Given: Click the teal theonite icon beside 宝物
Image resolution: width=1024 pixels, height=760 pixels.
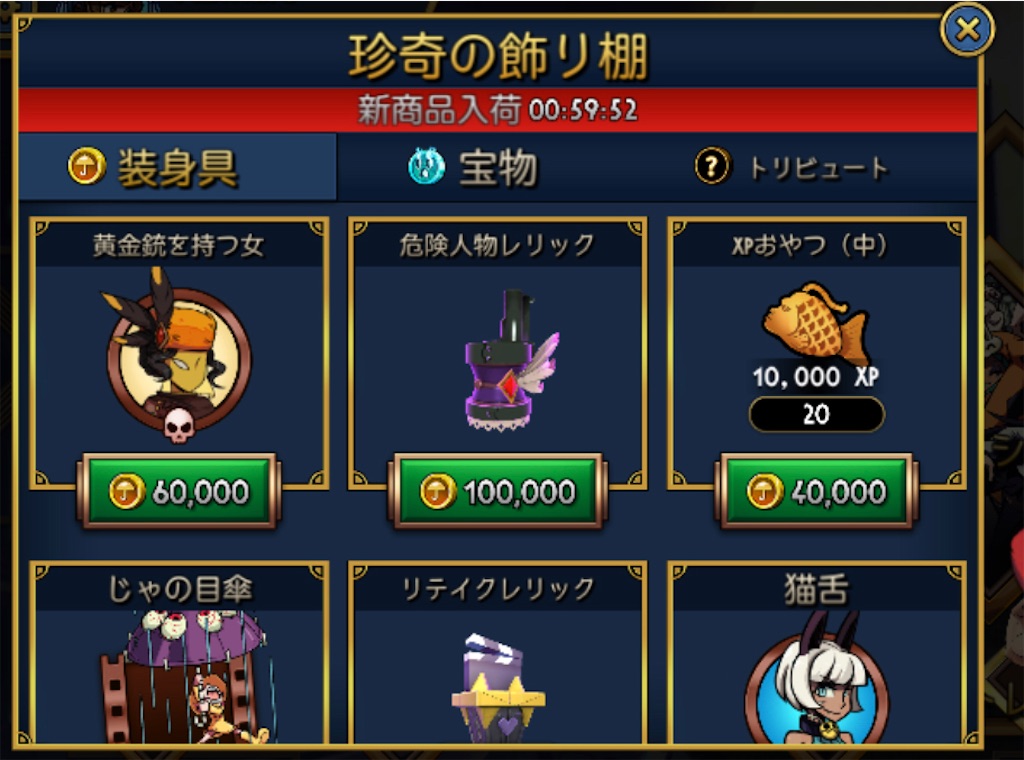Looking at the screenshot, I should pyautogui.click(x=426, y=166).
